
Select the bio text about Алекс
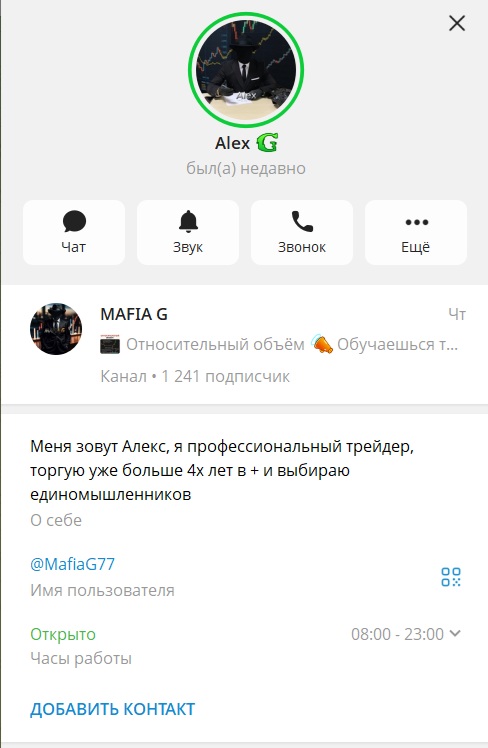coord(222,470)
